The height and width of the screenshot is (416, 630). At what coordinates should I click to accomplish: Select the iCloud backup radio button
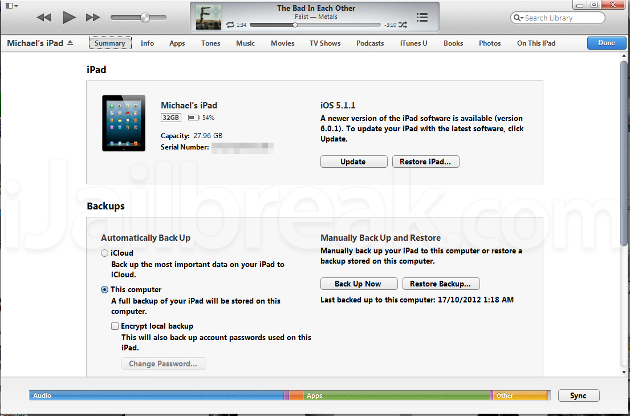[x=104, y=253]
